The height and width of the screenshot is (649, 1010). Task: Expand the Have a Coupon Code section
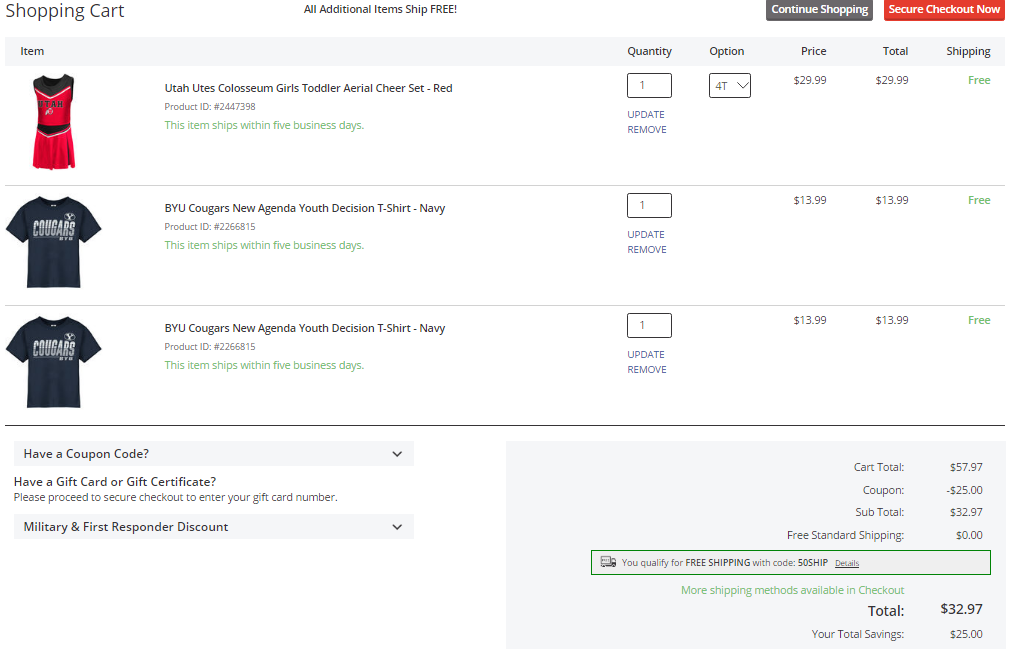click(x=213, y=454)
